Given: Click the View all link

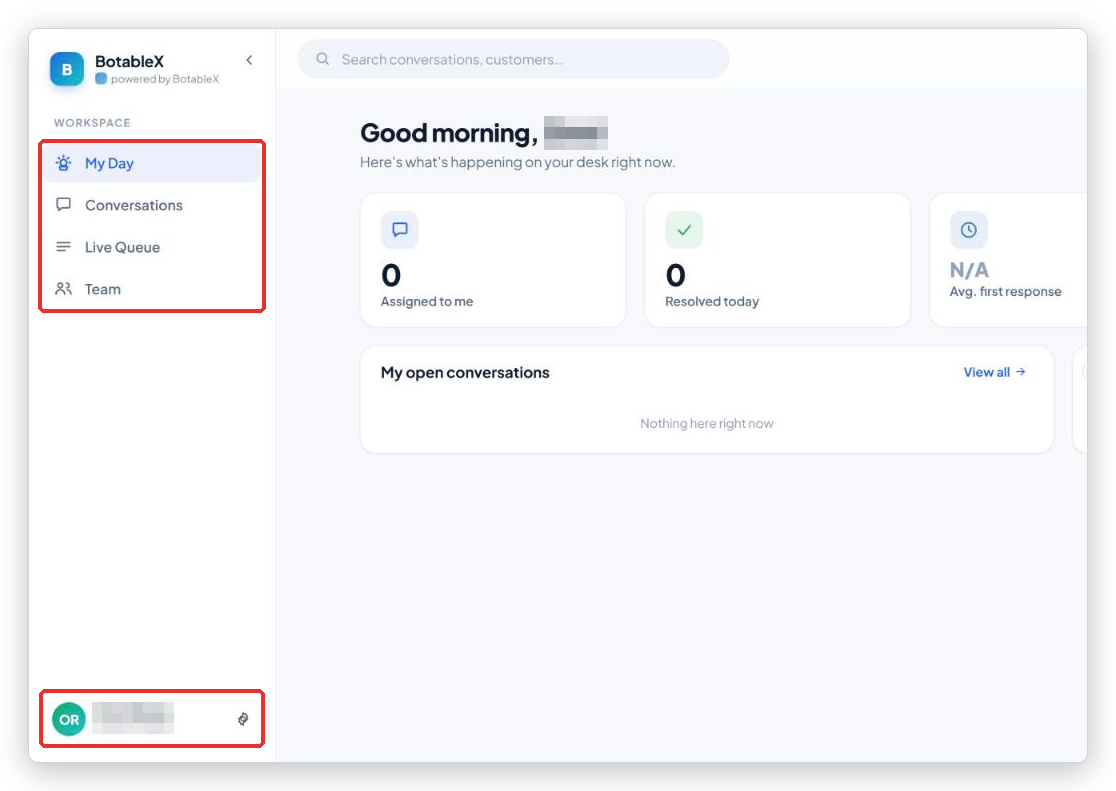Looking at the screenshot, I should [x=994, y=372].
